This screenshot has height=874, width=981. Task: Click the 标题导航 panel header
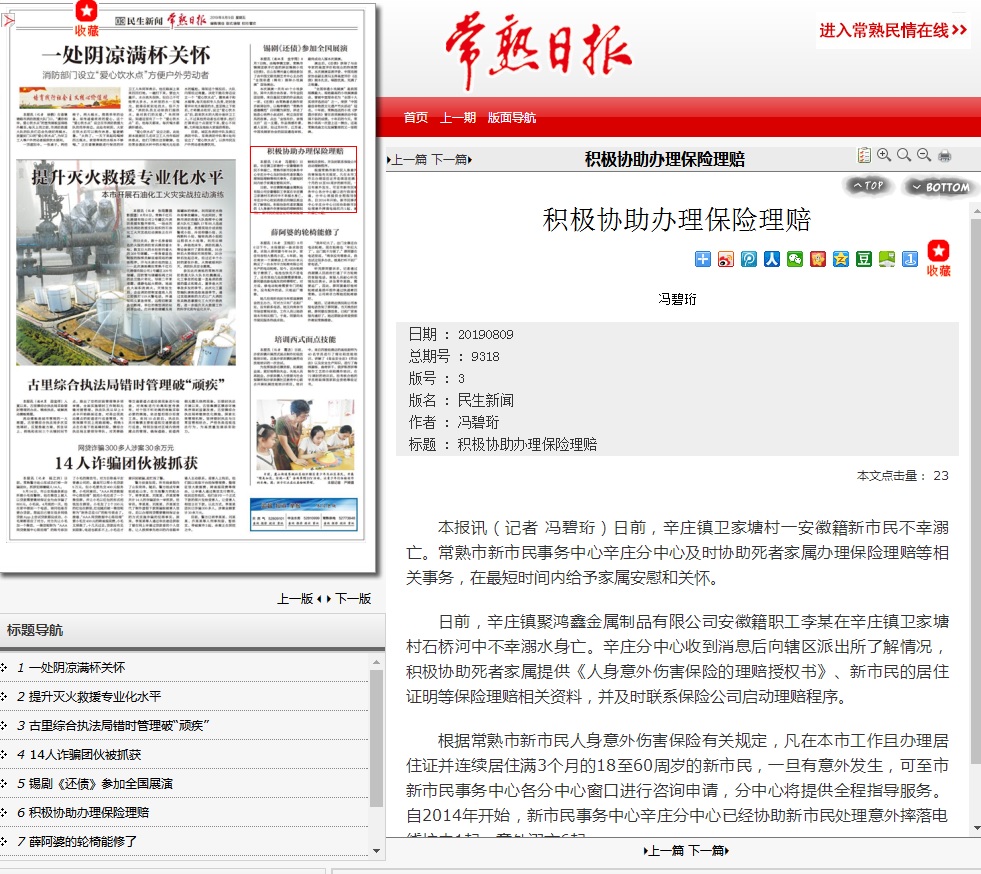(x=192, y=630)
